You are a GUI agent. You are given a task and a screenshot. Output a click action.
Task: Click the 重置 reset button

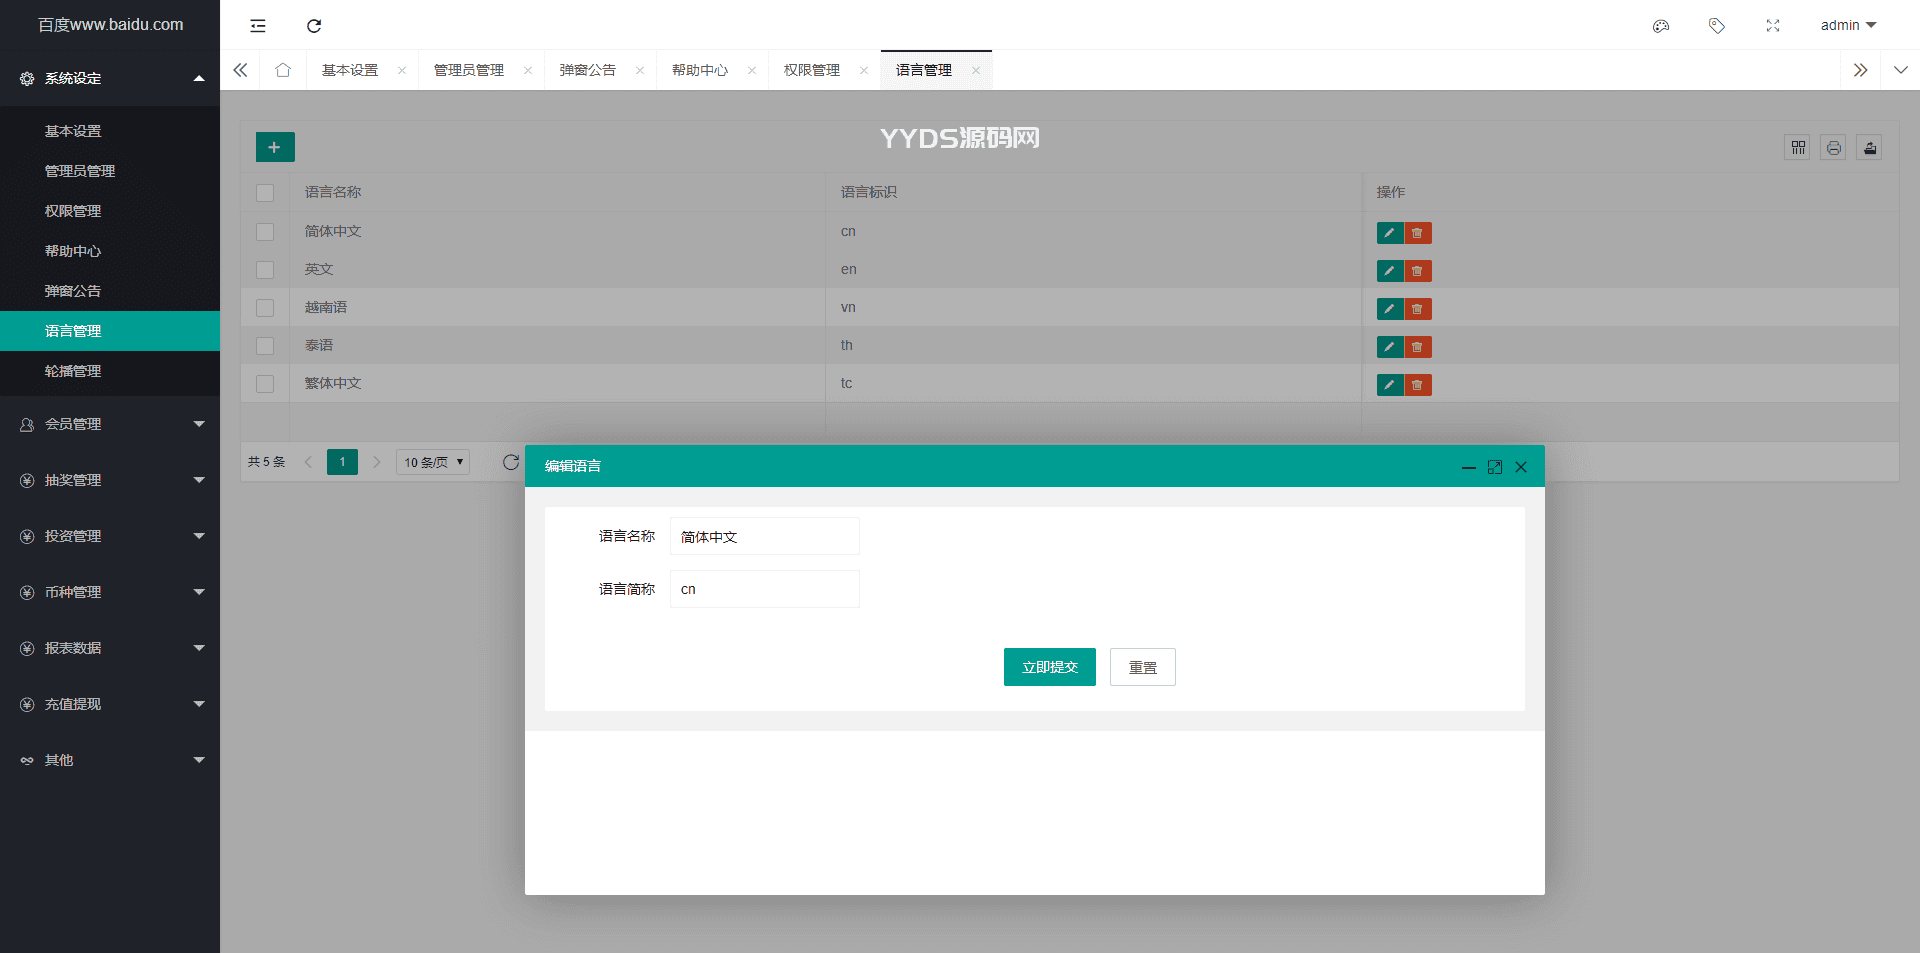pyautogui.click(x=1143, y=667)
